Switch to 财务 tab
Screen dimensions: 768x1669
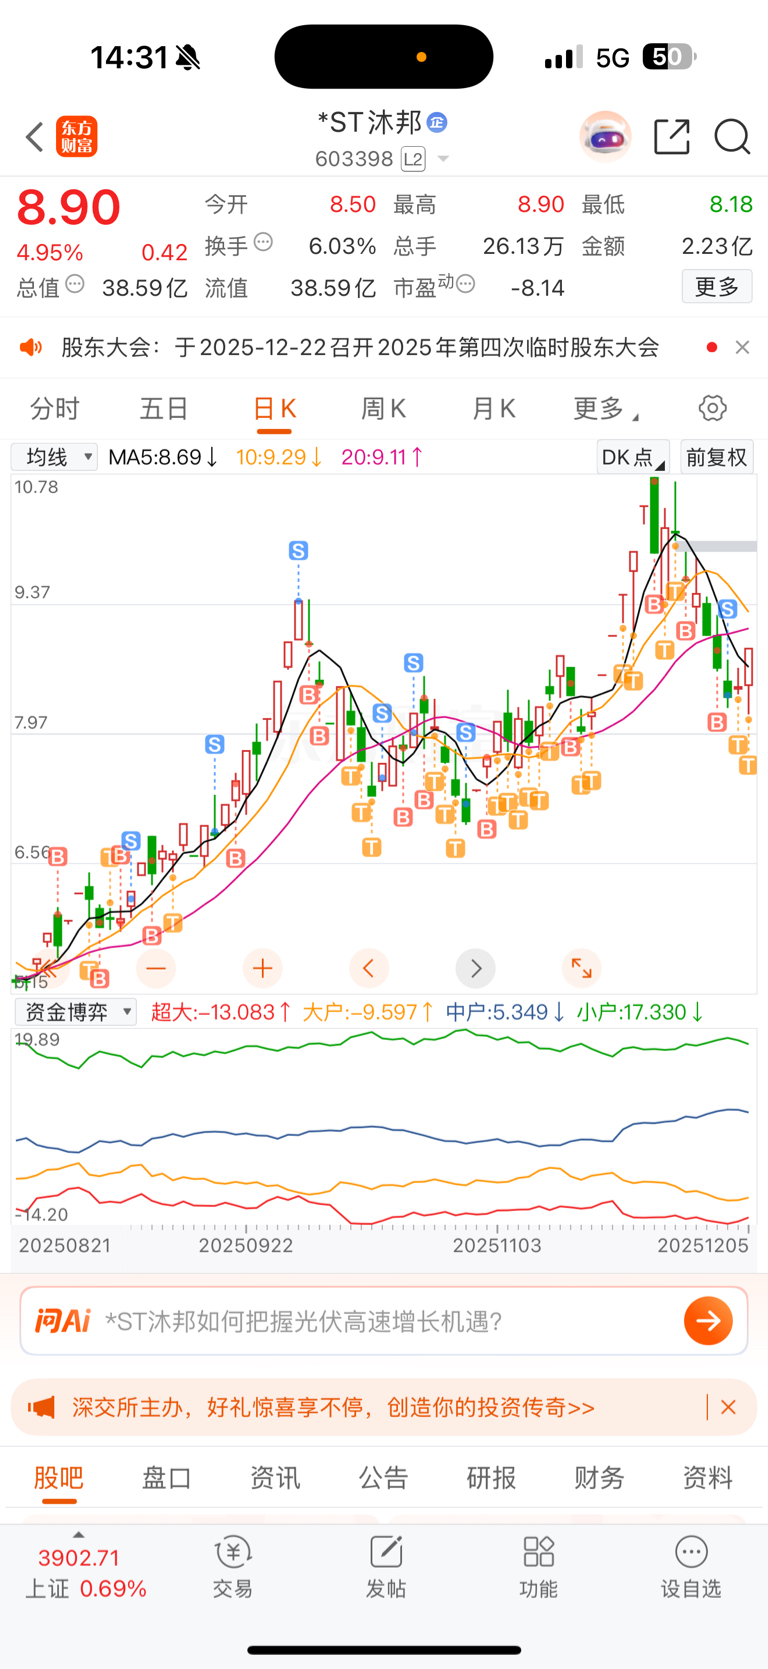tap(600, 1478)
